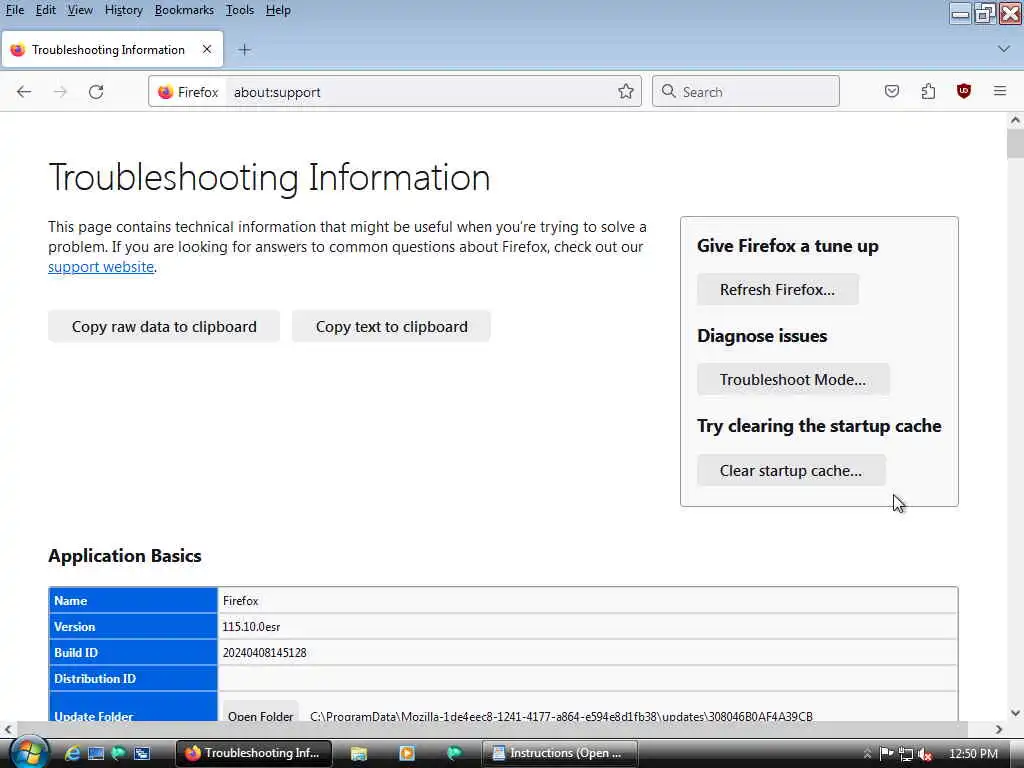Open a new tab with the plus icon
This screenshot has width=1024, height=768.
(244, 50)
